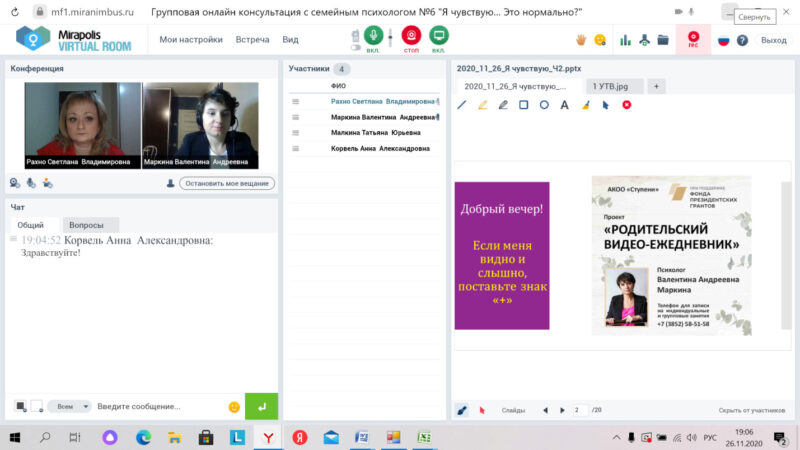Switch to the Вопросы chat tab

(x=86, y=225)
